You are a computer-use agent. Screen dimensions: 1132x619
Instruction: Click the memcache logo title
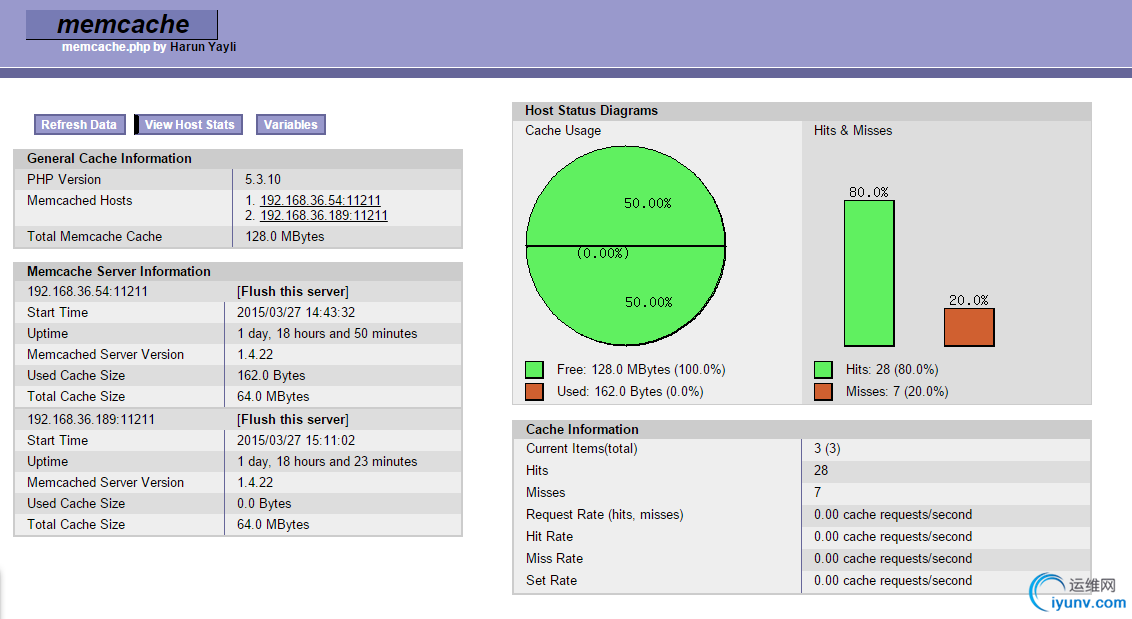tap(122, 25)
